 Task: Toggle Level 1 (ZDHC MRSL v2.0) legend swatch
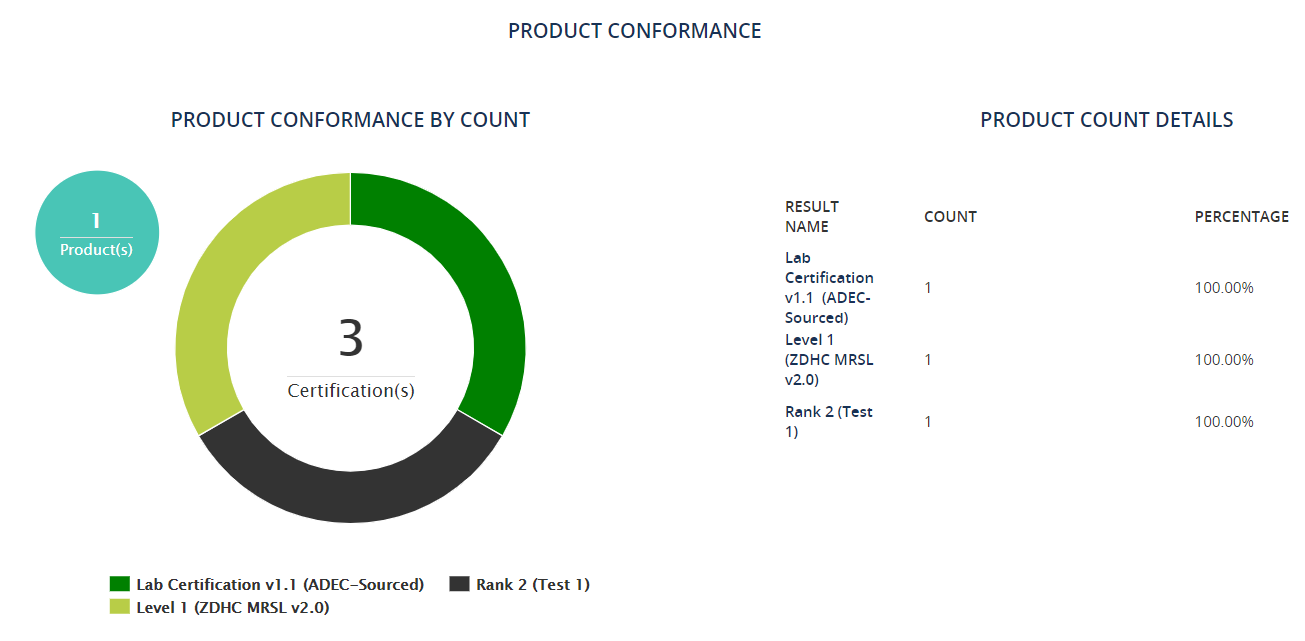coord(120,607)
